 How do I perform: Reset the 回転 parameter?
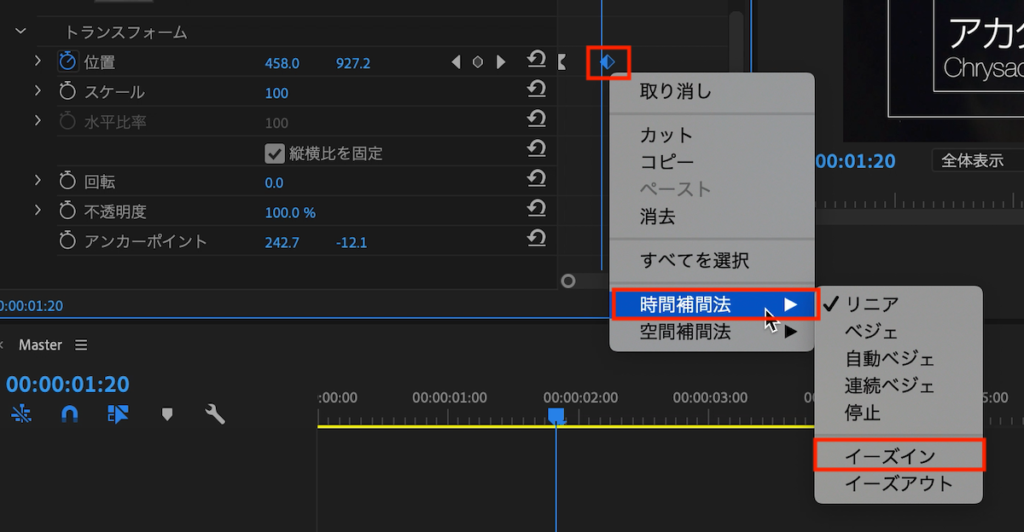[x=536, y=179]
